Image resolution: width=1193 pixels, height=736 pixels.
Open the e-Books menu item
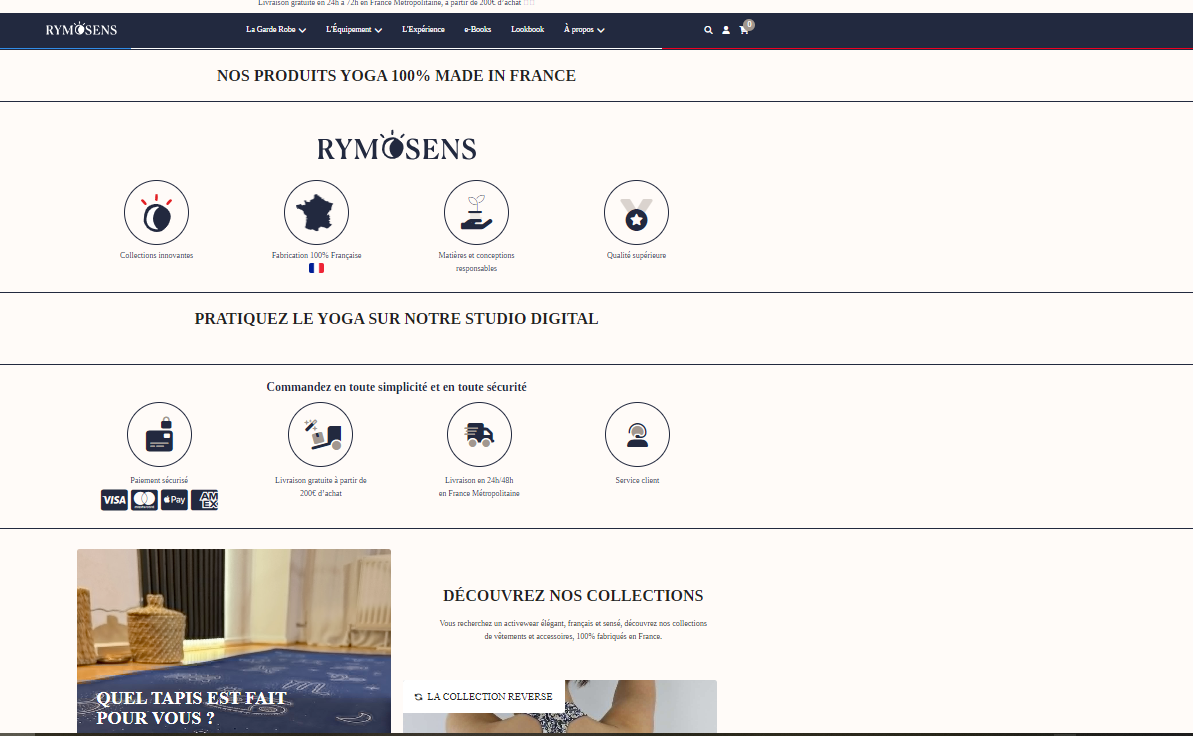[478, 30]
